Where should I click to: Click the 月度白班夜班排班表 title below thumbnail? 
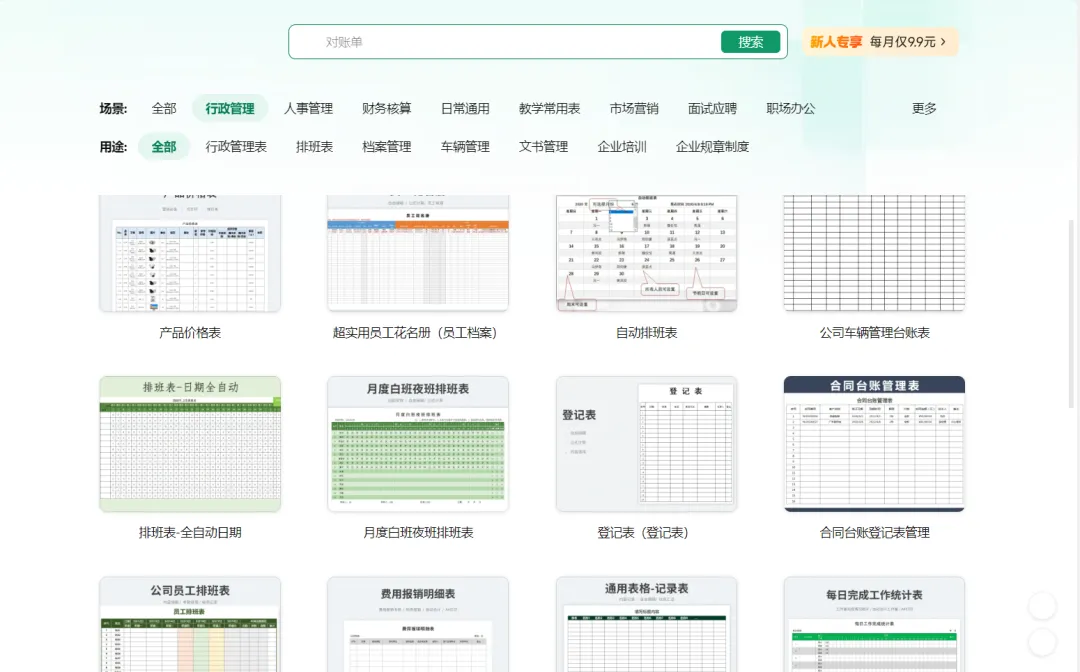(x=418, y=532)
